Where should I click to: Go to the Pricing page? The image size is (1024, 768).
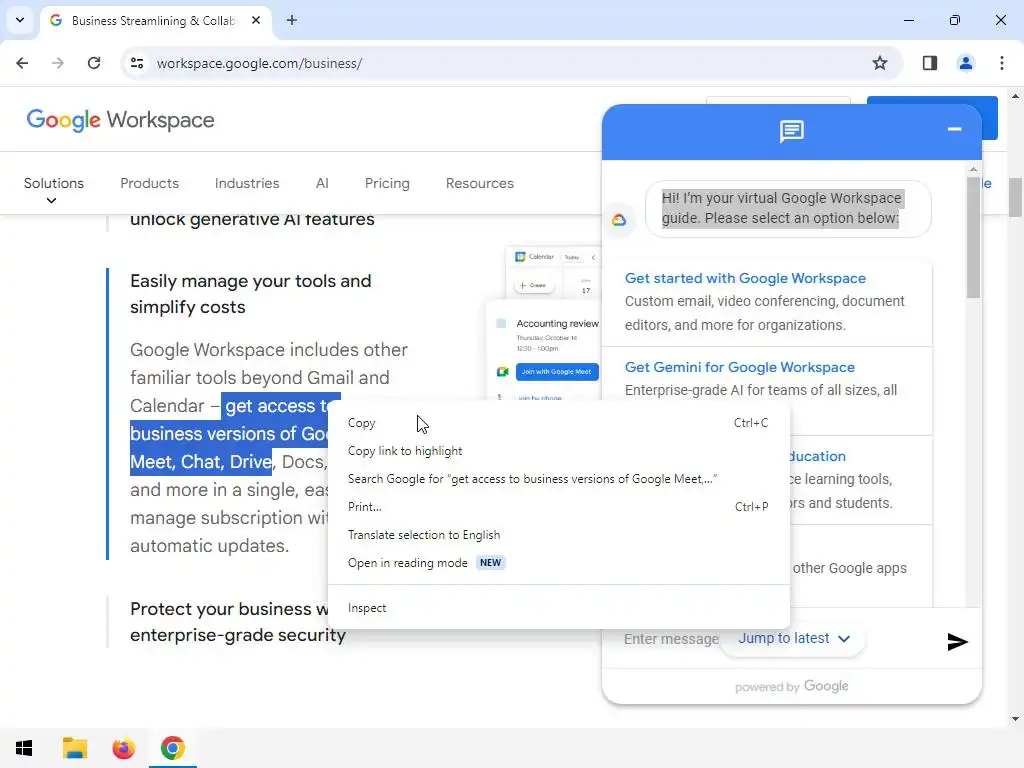[x=387, y=184]
